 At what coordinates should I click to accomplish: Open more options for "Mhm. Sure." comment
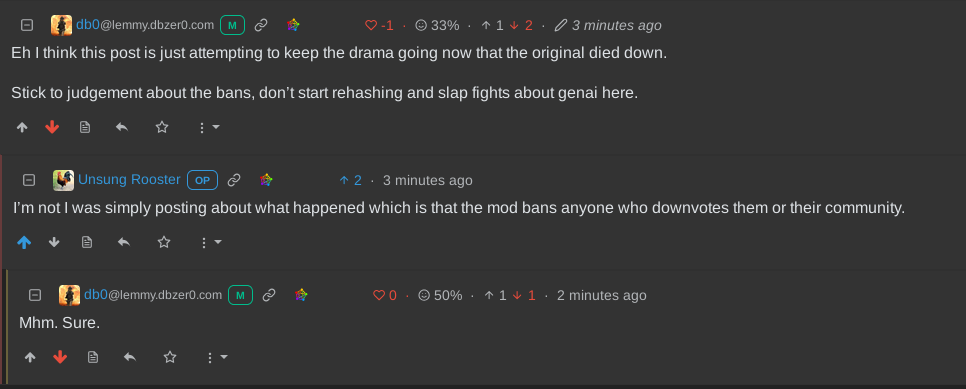(216, 358)
